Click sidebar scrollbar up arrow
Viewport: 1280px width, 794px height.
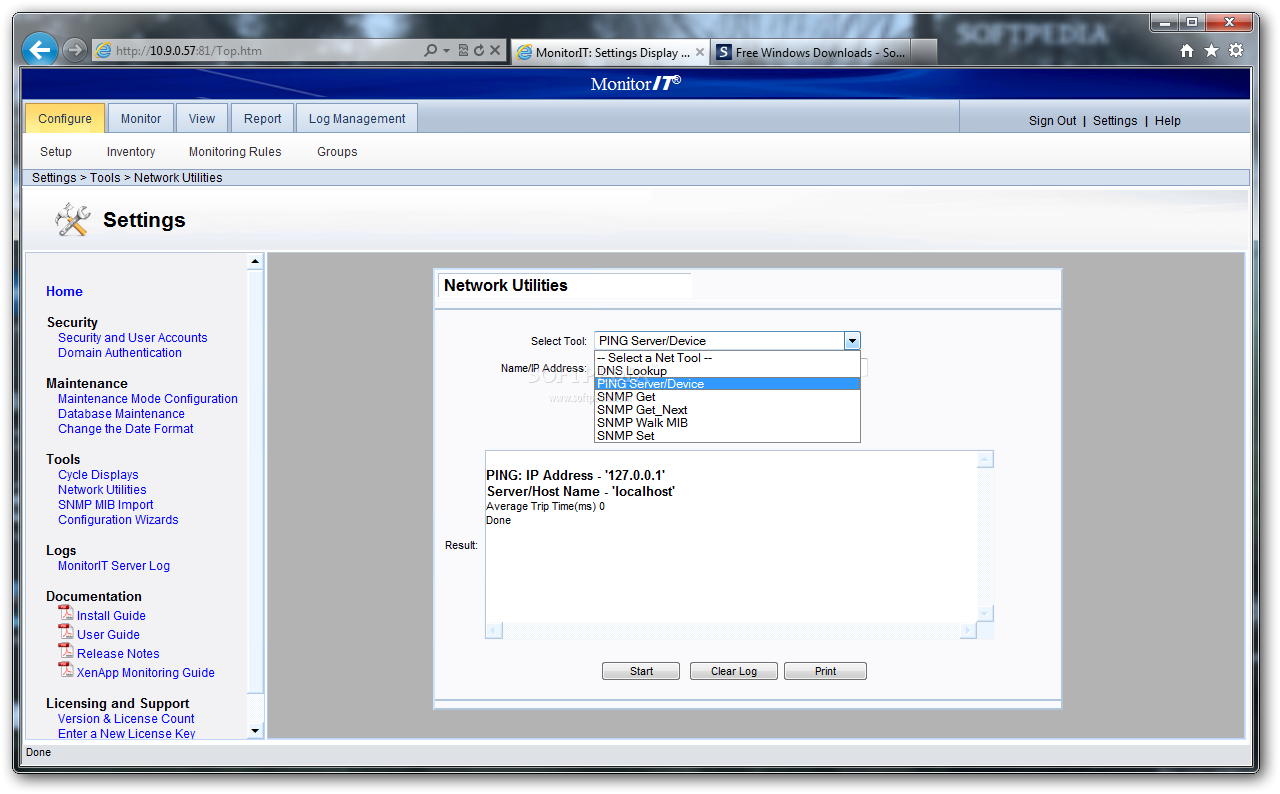click(255, 262)
